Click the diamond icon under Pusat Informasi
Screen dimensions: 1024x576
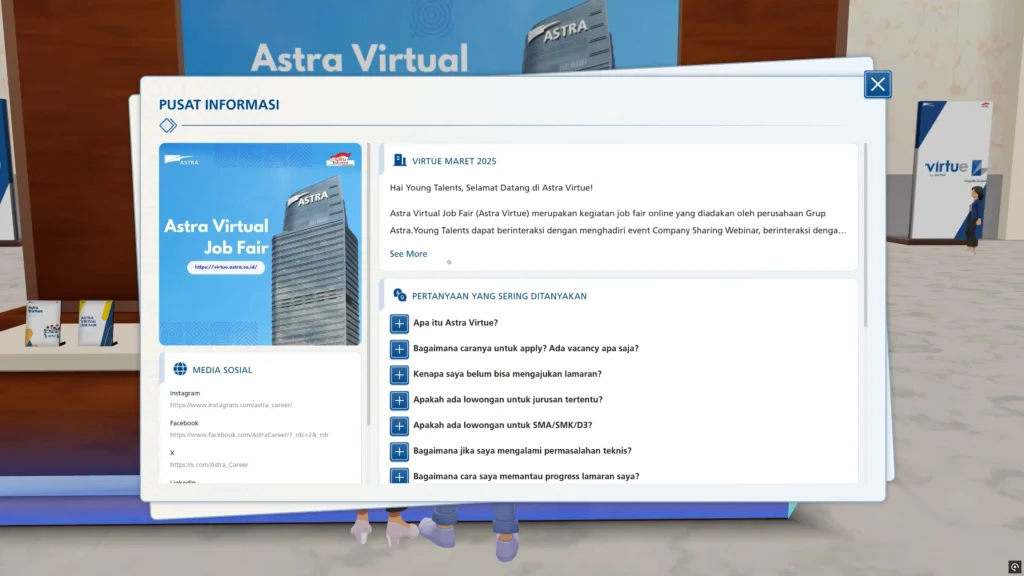(x=168, y=125)
